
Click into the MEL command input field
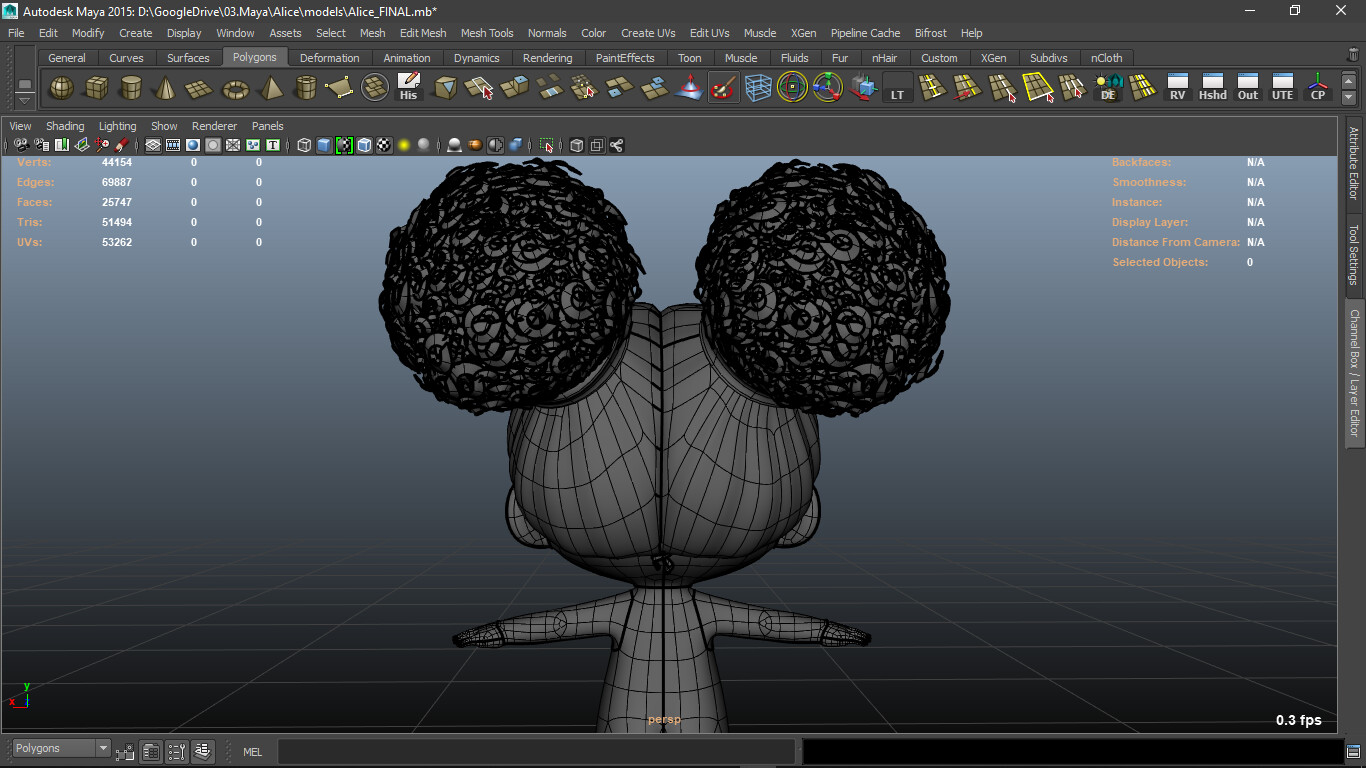click(536, 751)
